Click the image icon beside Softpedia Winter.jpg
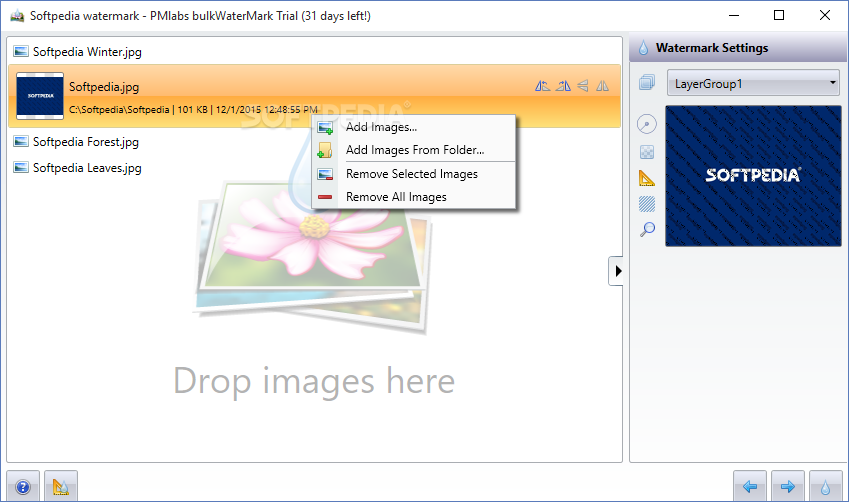 tap(21, 51)
